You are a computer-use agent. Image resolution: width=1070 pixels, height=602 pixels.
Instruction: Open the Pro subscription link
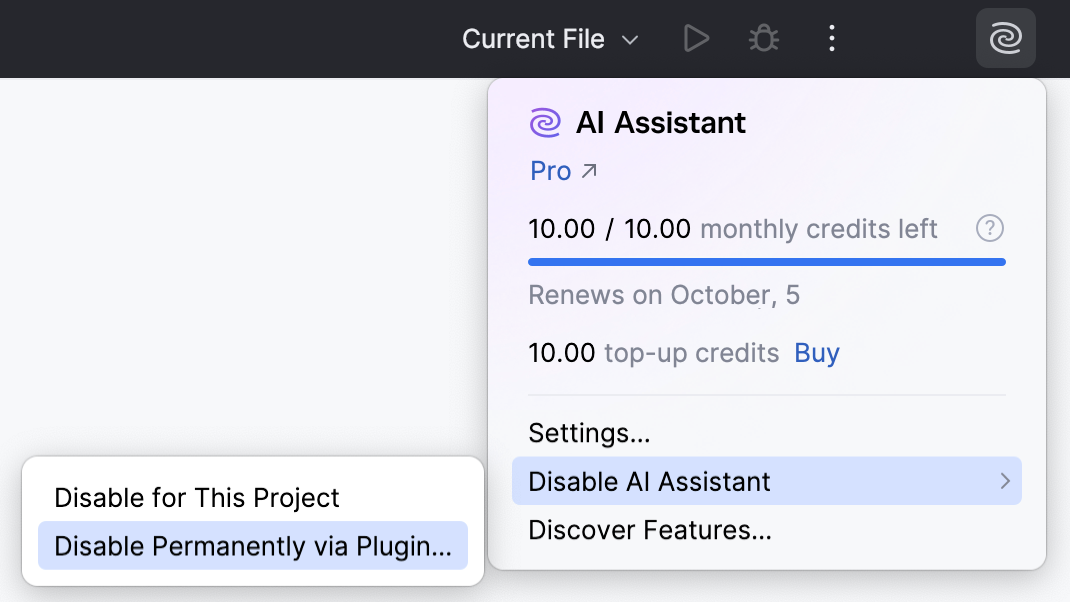[549, 170]
